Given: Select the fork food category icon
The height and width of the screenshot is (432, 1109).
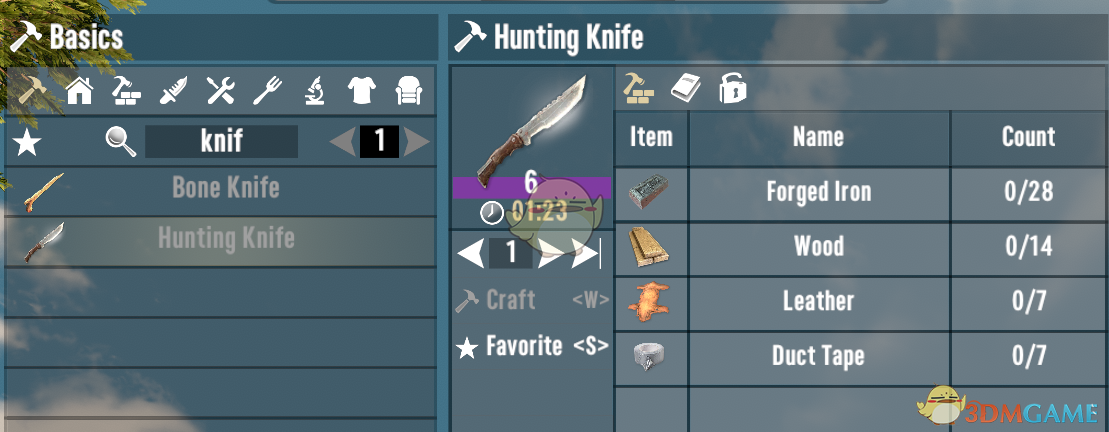Looking at the screenshot, I should [267, 91].
